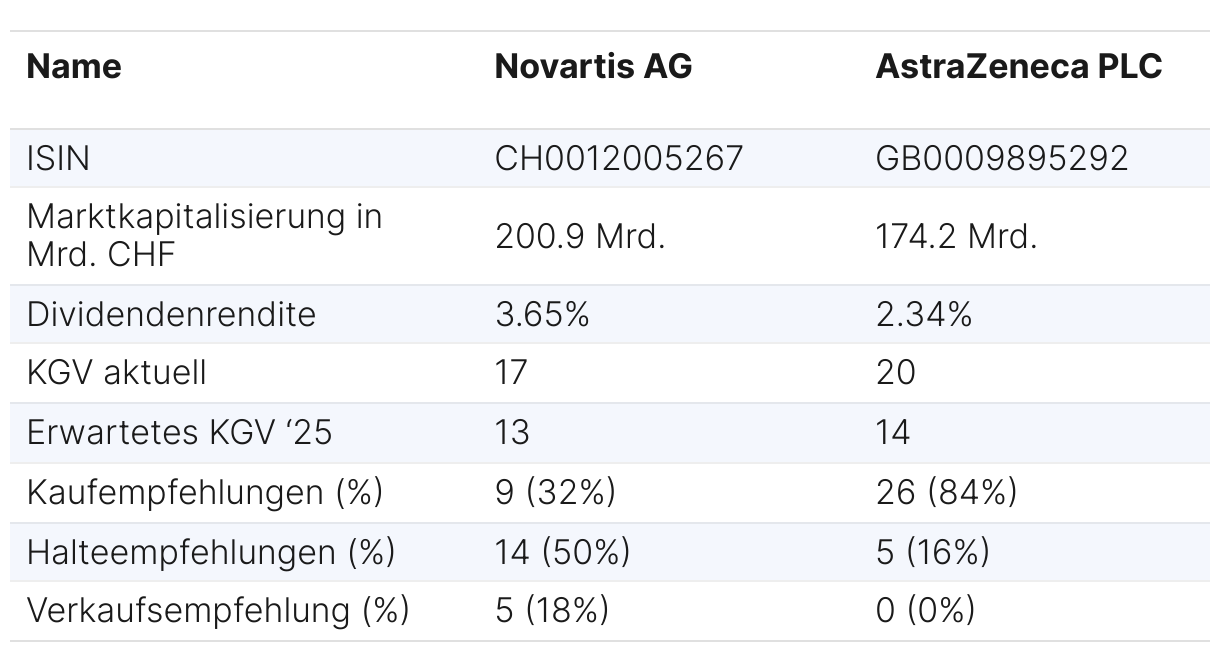This screenshot has width=1220, height=652.
Task: Click the 174.2 Mrd. market cap value
Action: click(x=956, y=236)
